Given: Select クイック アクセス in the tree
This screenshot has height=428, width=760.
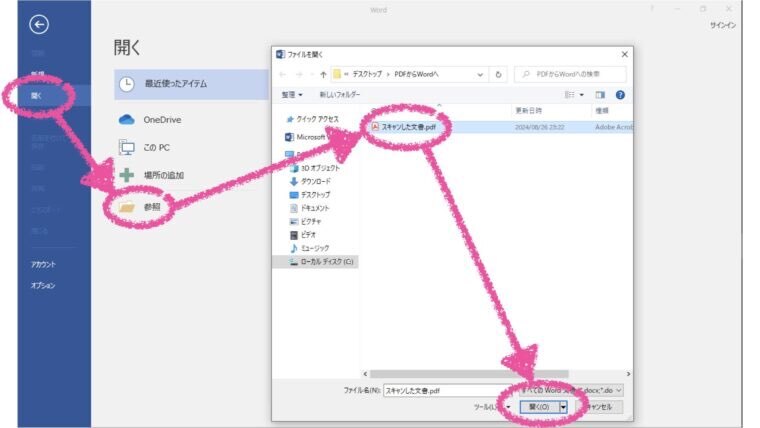Looking at the screenshot, I should (x=317, y=119).
